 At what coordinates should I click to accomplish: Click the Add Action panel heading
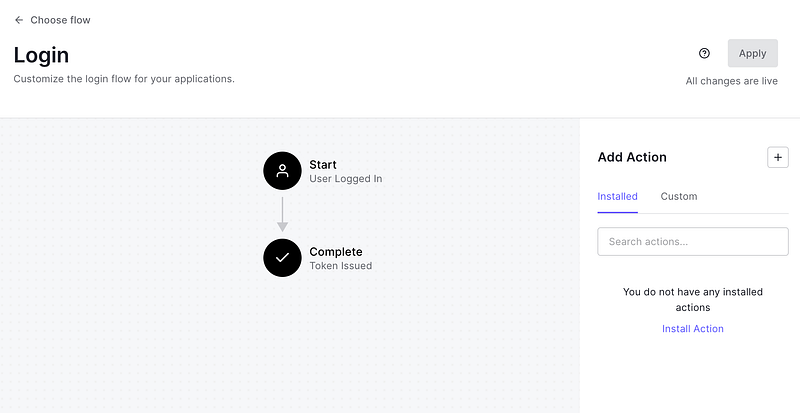point(632,157)
